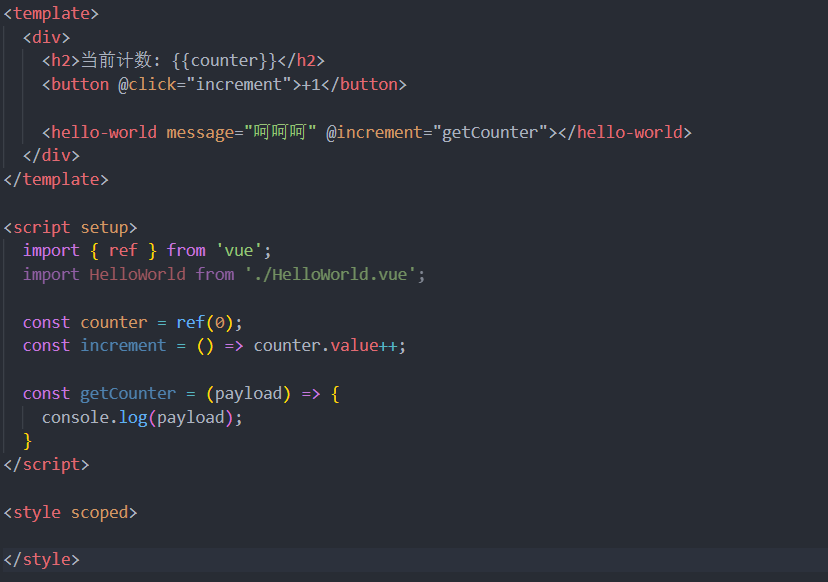The image size is (828, 582).
Task: Click the ref(0) call
Action: 205,323
